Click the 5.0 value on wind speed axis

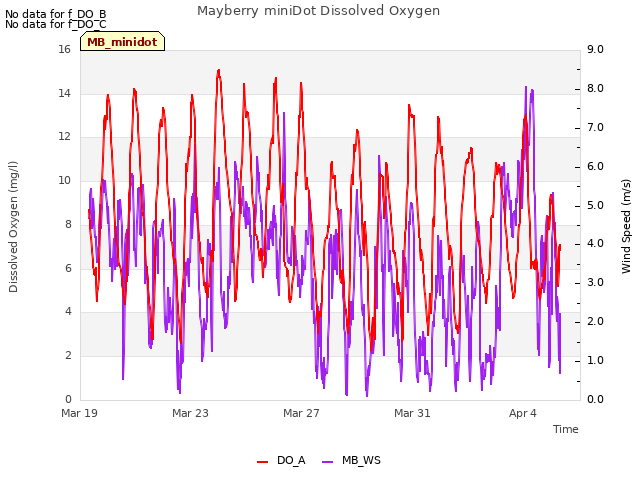coord(595,205)
